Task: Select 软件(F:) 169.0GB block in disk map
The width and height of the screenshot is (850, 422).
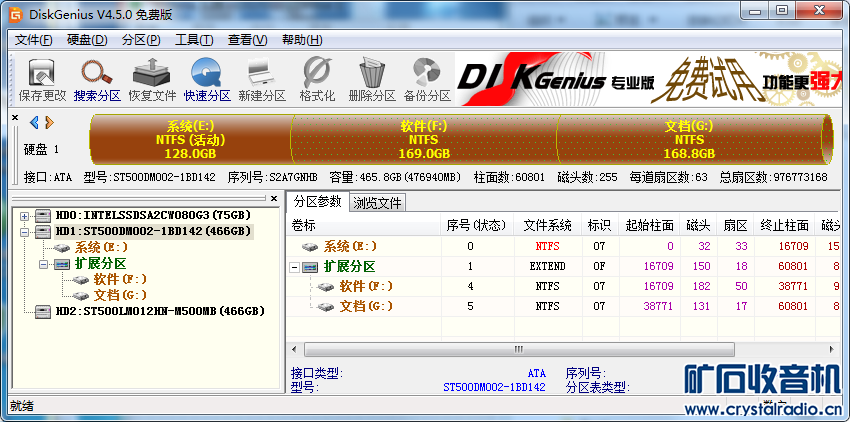Action: tap(424, 139)
